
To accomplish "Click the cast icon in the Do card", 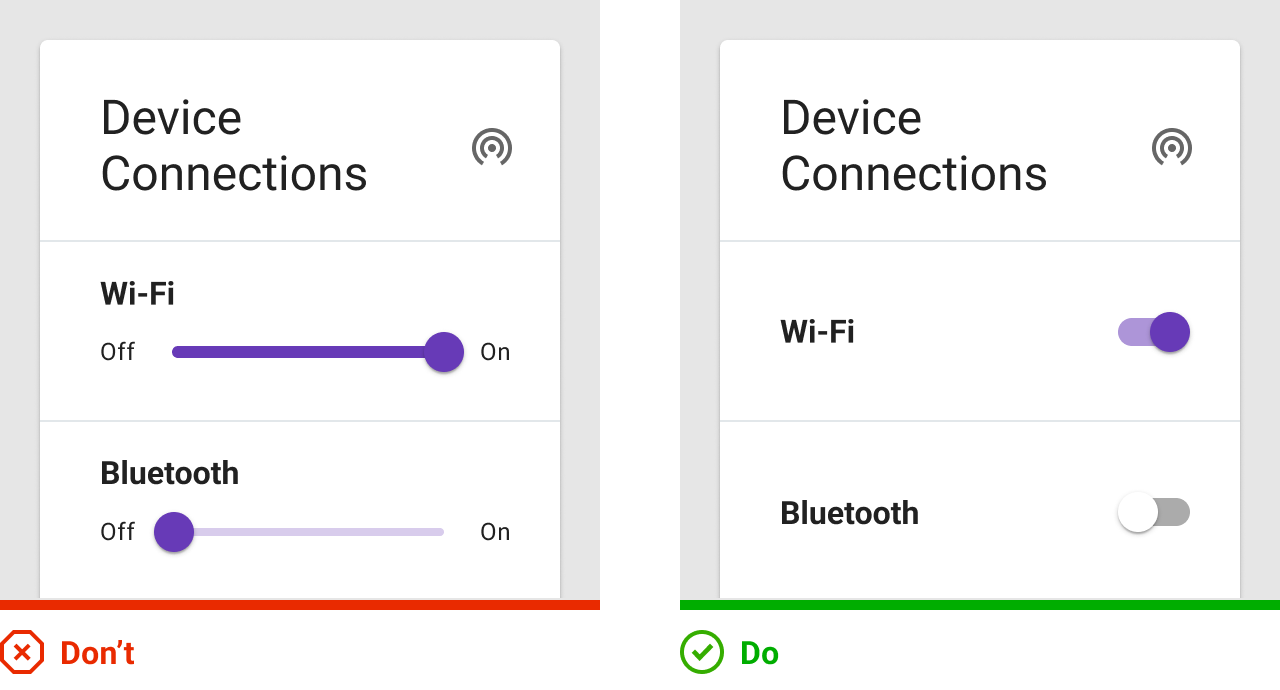I will coord(1172,147).
